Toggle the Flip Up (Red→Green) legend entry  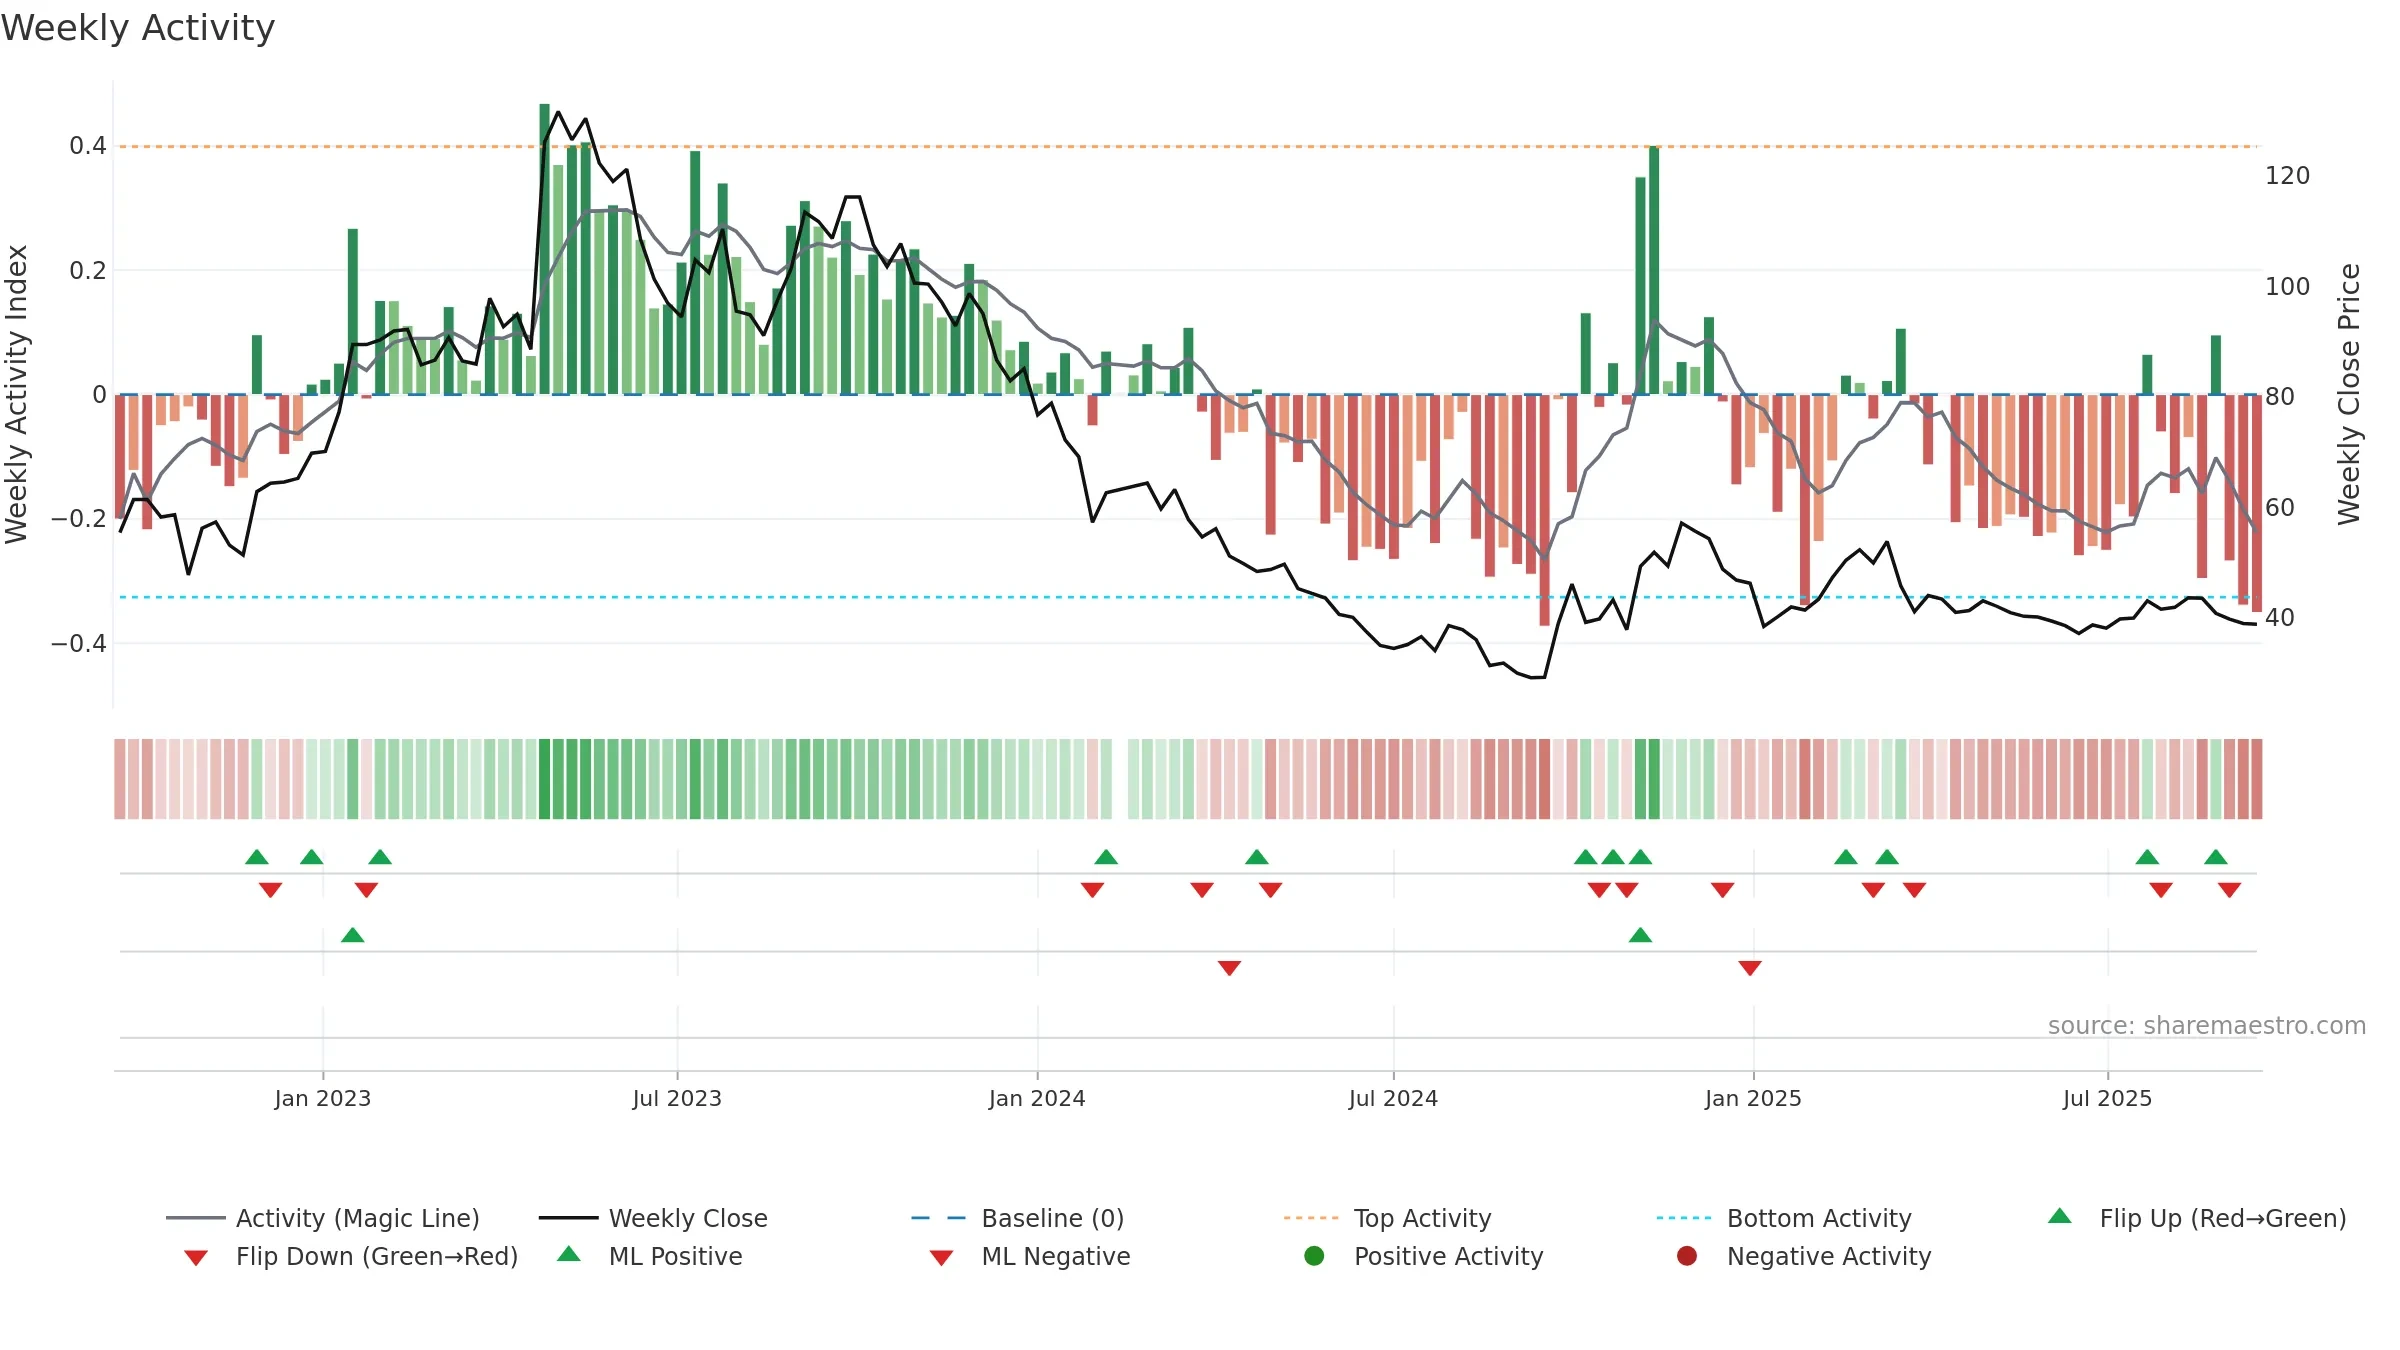(x=2197, y=1218)
